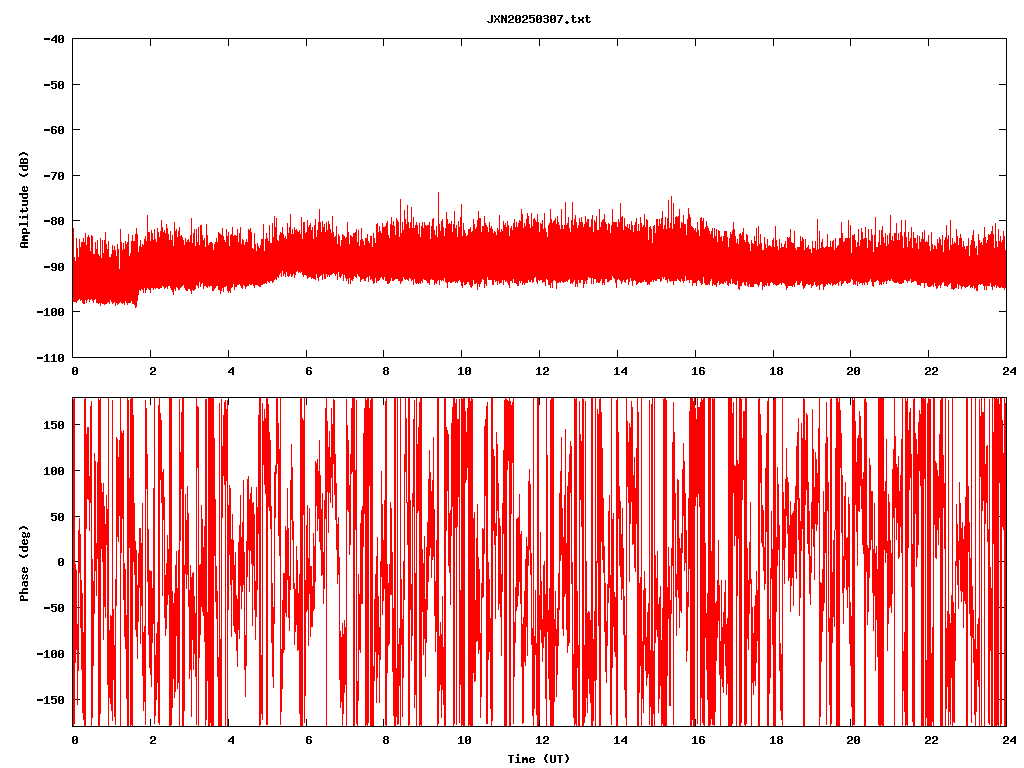The height and width of the screenshot is (768, 1024).
Task: Select hour 24 under the phase plot
Action: (x=1010, y=740)
